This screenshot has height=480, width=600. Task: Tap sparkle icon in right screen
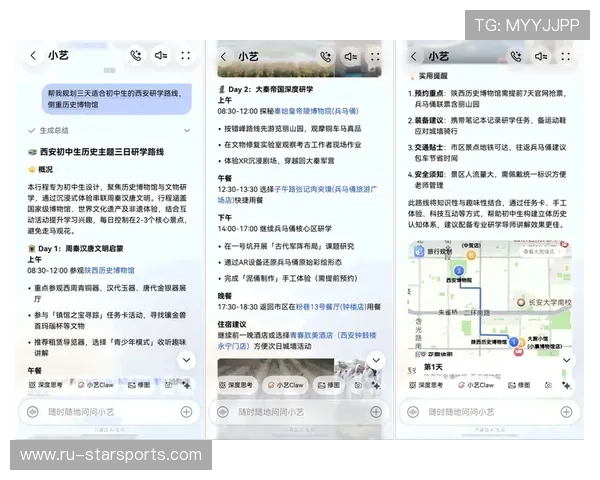tap(566, 385)
